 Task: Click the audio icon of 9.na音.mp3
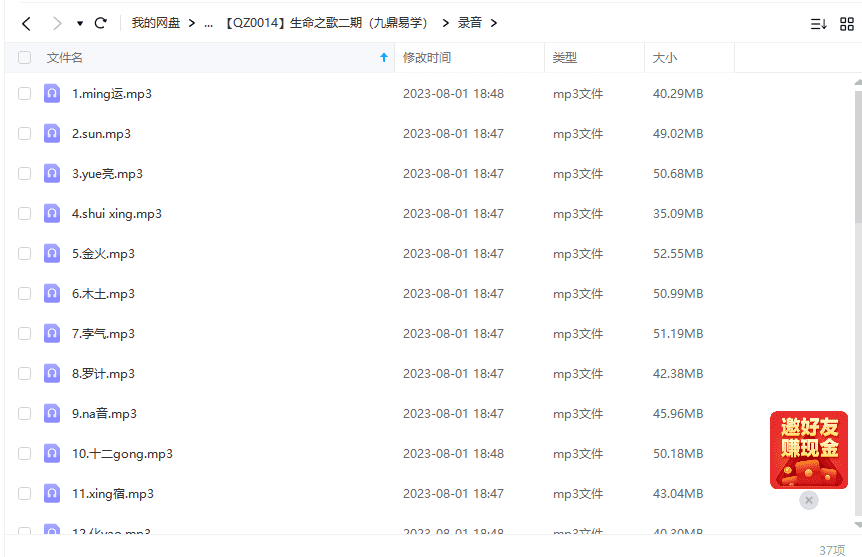point(52,413)
